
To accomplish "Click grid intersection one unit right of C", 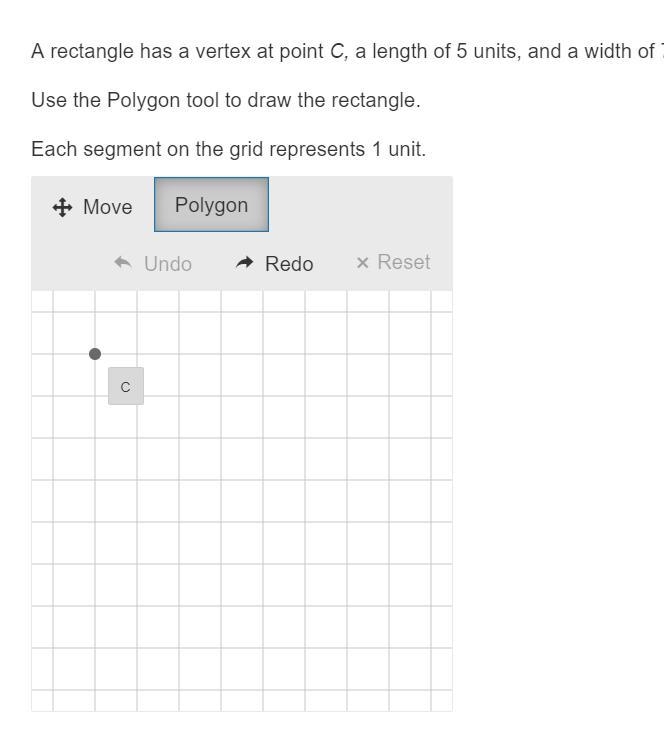I will click(x=137, y=354).
